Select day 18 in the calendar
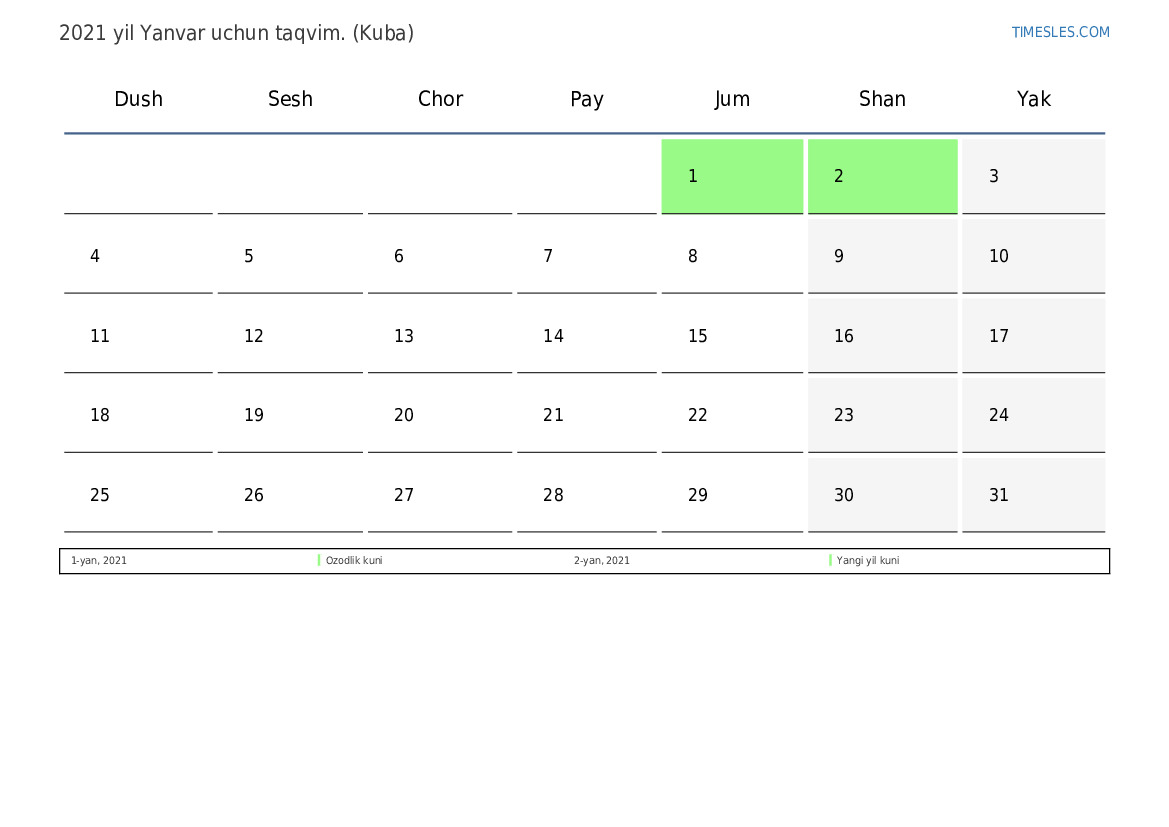 (139, 415)
